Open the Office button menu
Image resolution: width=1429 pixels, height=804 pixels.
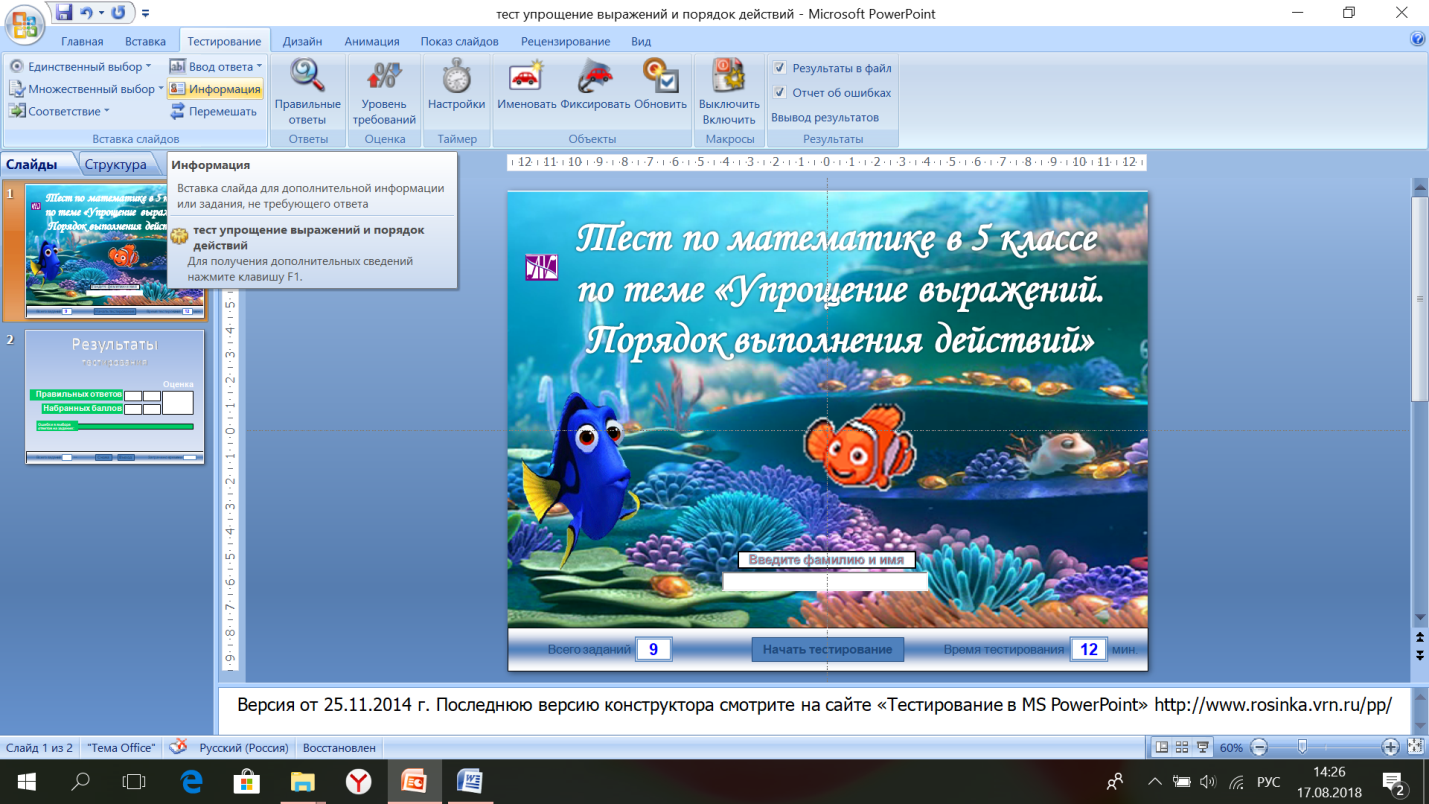(25, 23)
